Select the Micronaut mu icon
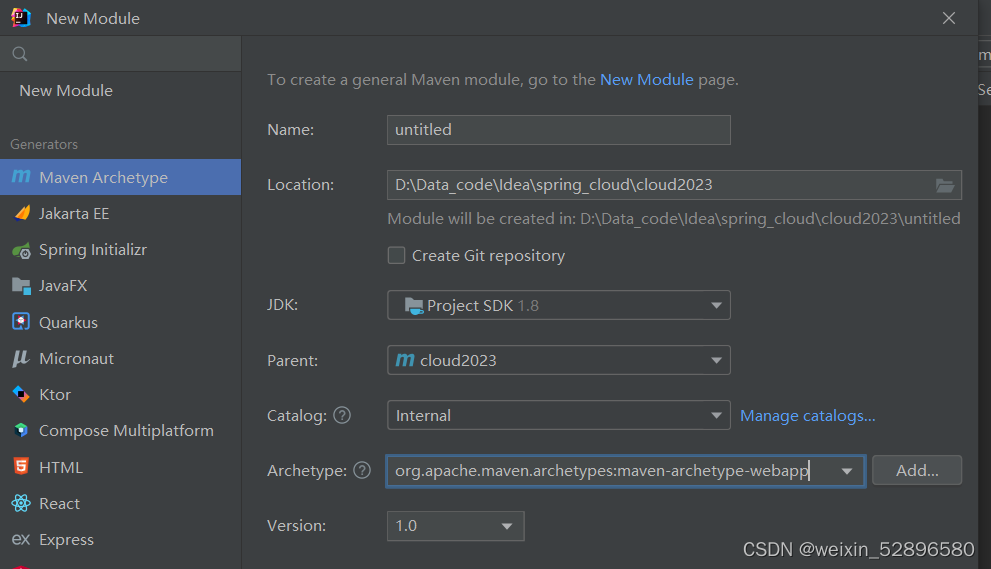Screen dimensions: 991x569 click(x=21, y=358)
